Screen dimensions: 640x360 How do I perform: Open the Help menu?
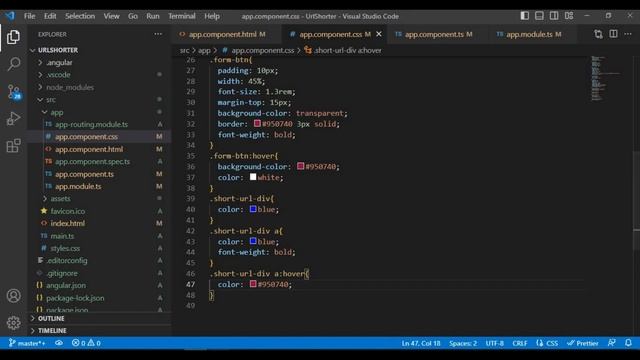(x=212, y=16)
